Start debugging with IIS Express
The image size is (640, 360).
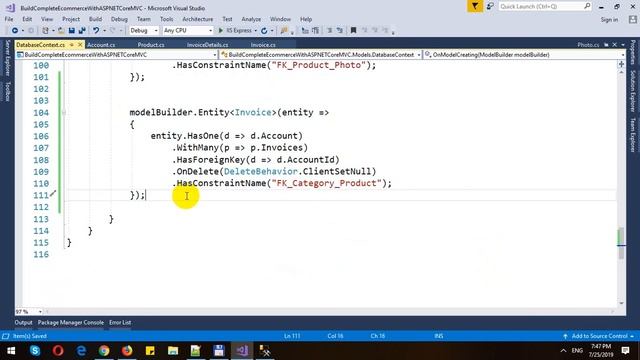click(235, 31)
